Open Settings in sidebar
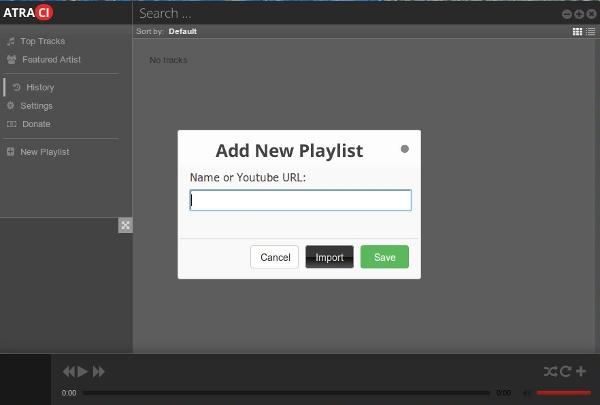The width and height of the screenshot is (600, 405). [x=36, y=106]
